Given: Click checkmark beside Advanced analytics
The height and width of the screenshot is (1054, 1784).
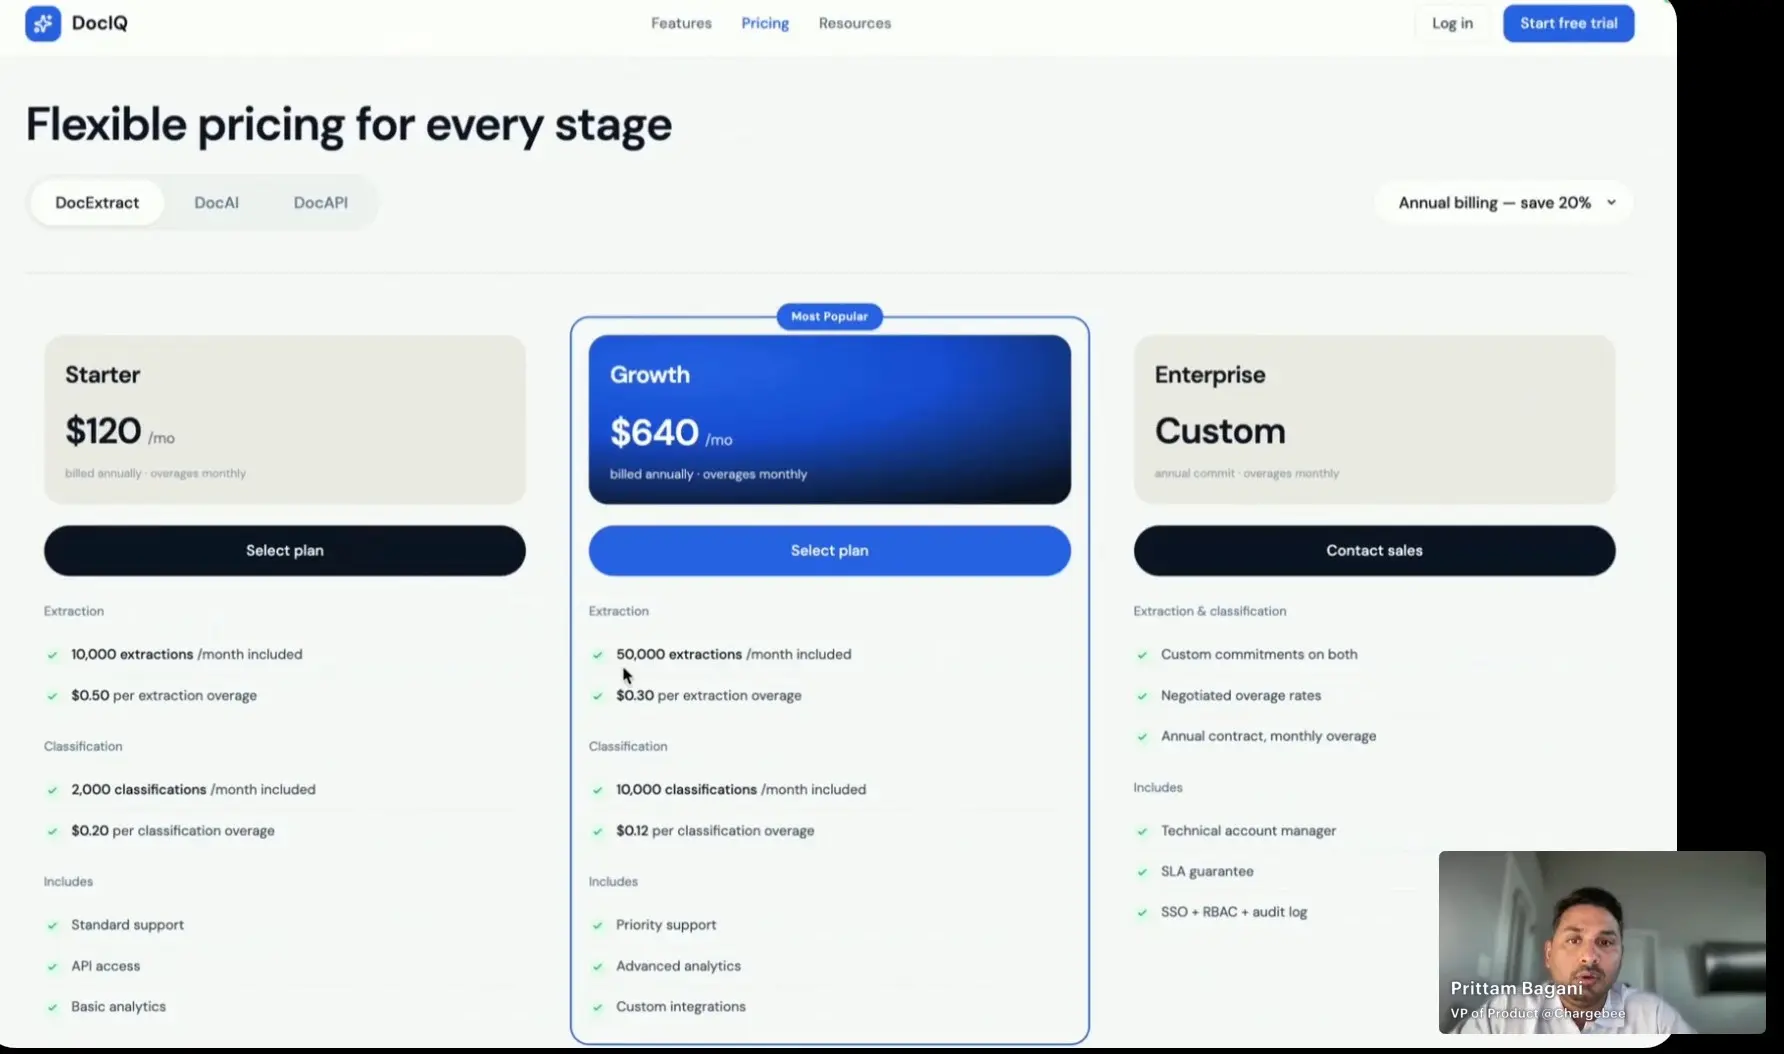Looking at the screenshot, I should click(x=597, y=967).
